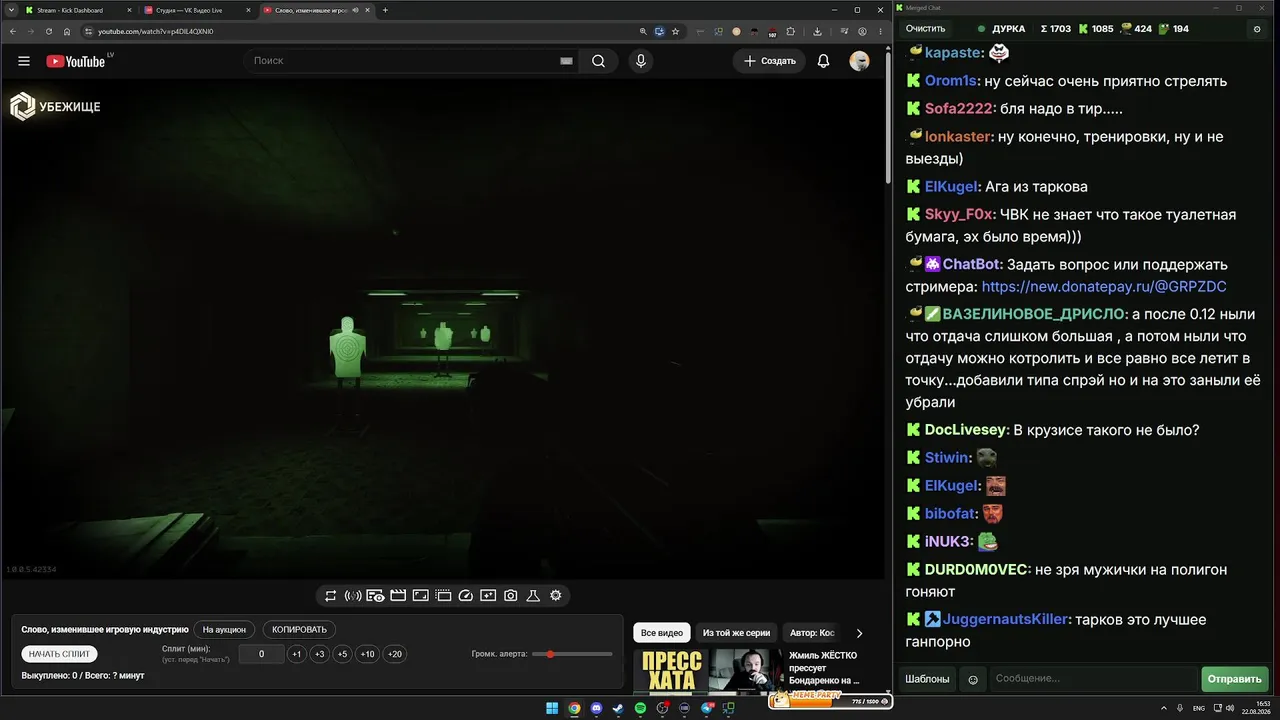This screenshot has width=1280, height=720.
Task: Reload the page in the browser toolbar
Action: pyautogui.click(x=48, y=31)
